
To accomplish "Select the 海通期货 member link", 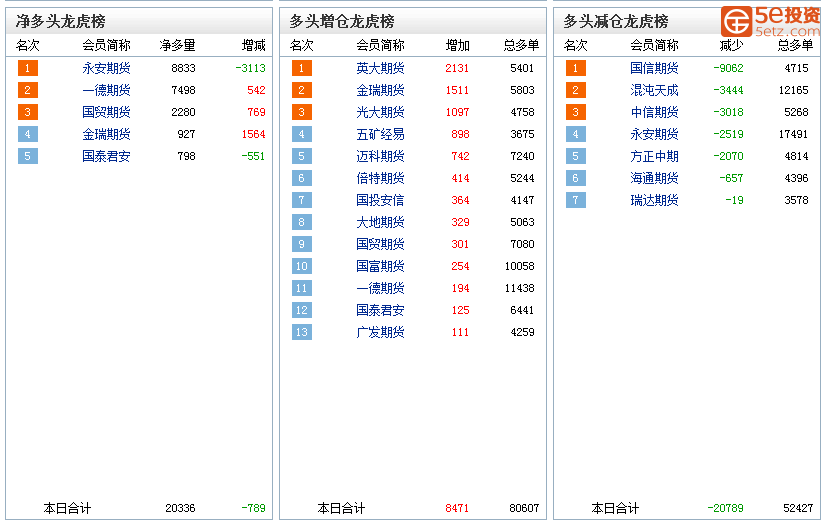I will click(654, 178).
